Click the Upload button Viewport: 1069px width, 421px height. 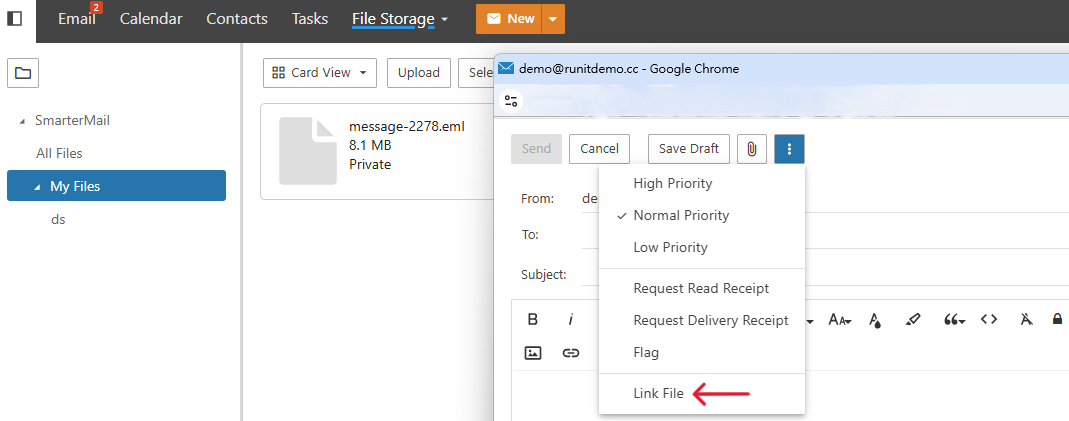coord(419,72)
